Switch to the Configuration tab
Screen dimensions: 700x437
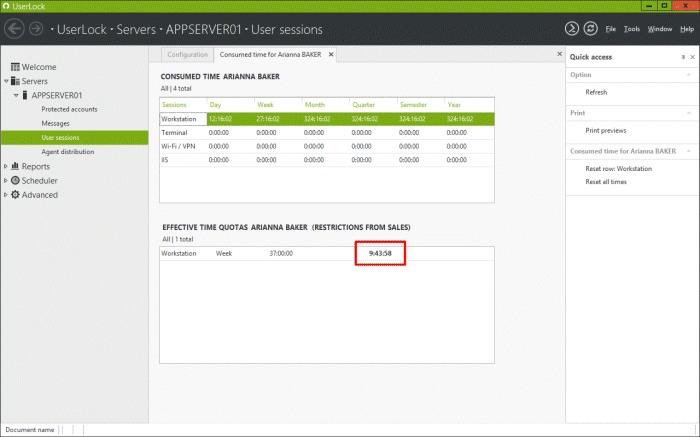pos(187,54)
